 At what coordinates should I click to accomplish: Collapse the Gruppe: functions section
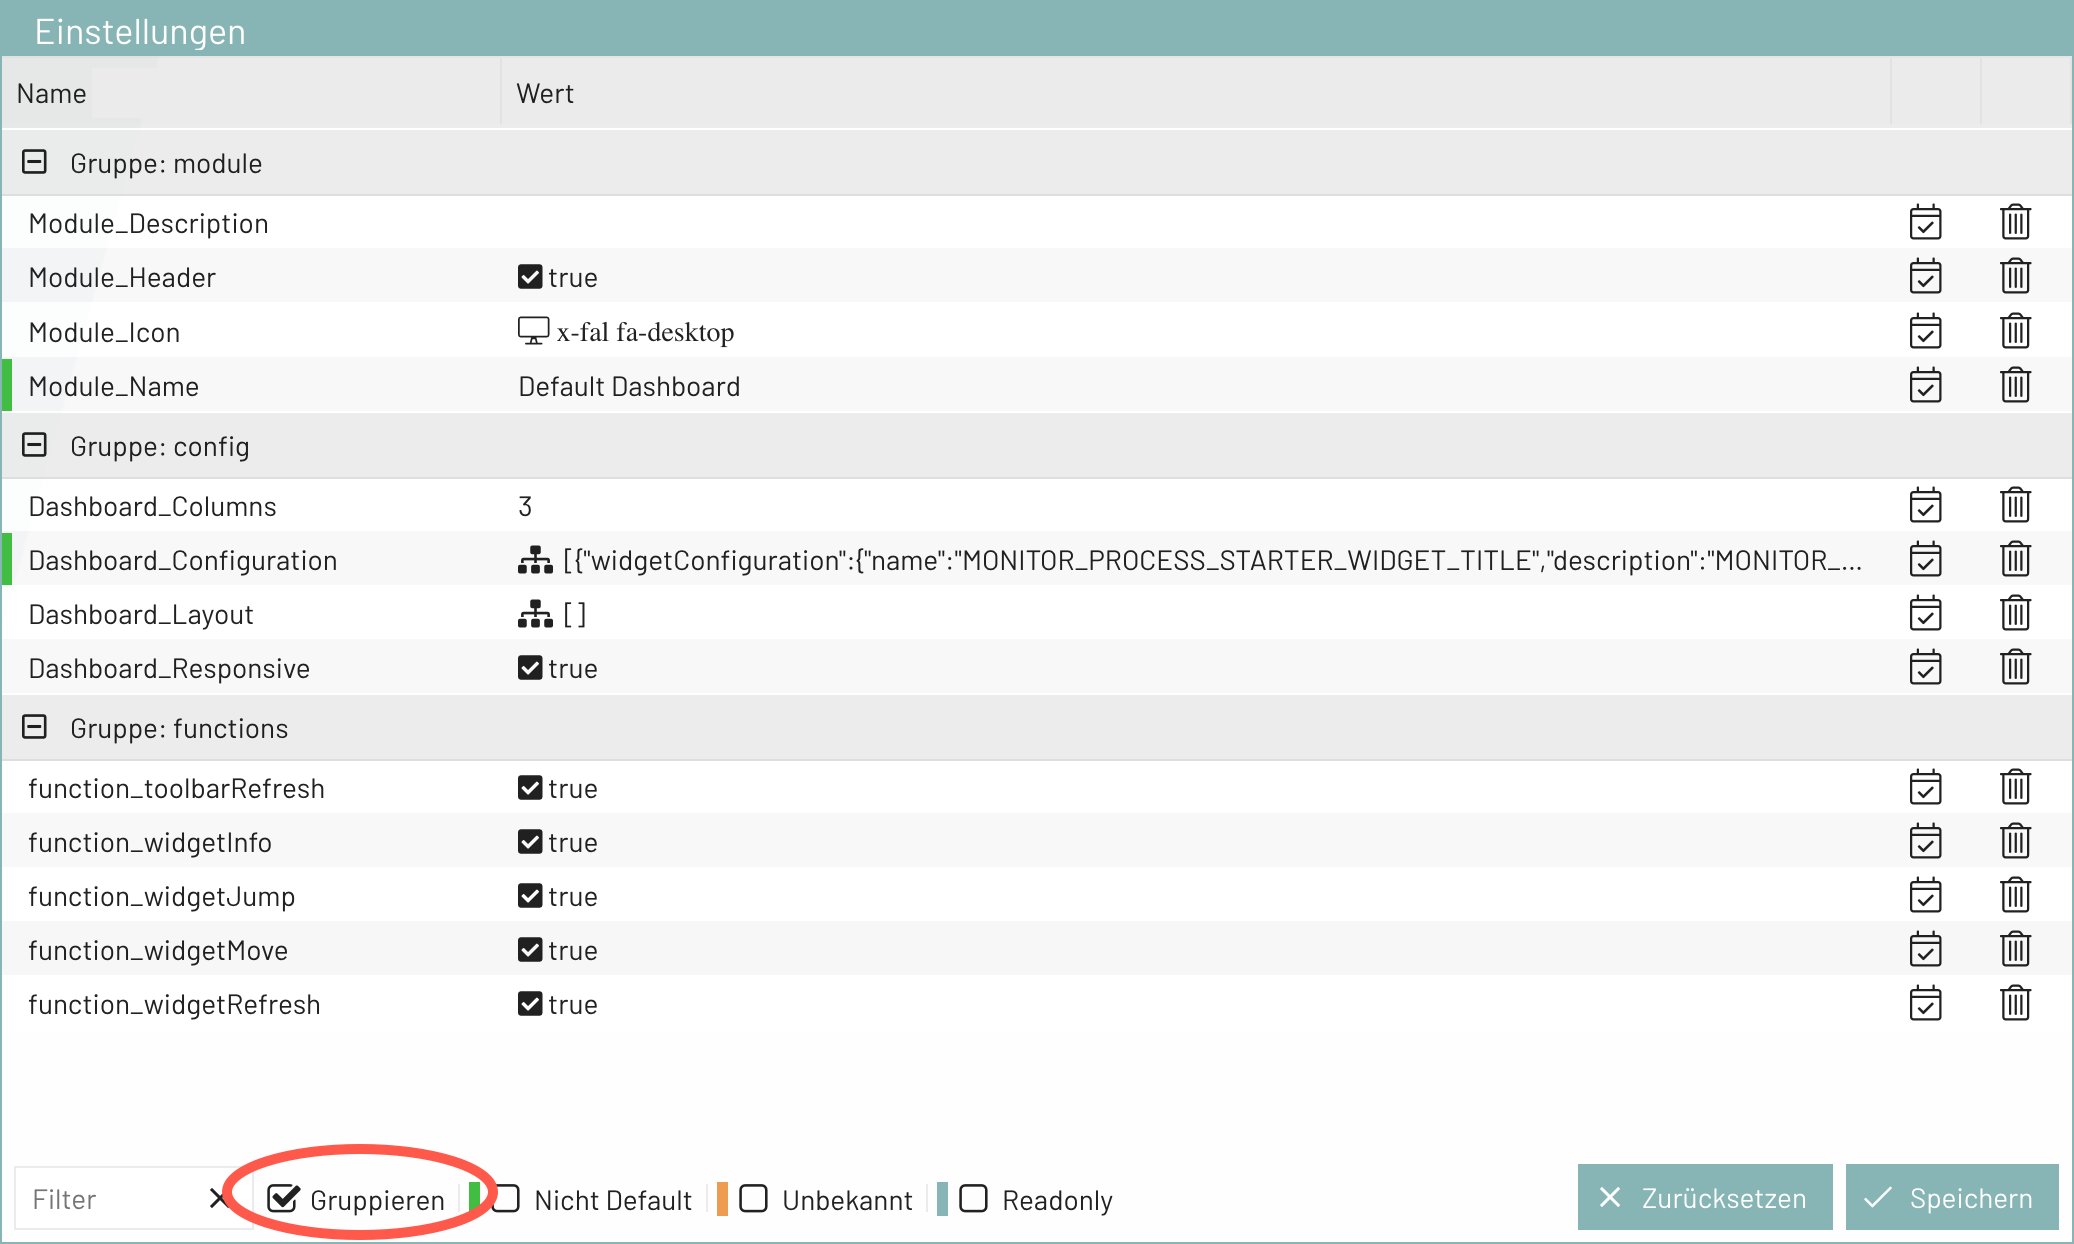[x=35, y=727]
